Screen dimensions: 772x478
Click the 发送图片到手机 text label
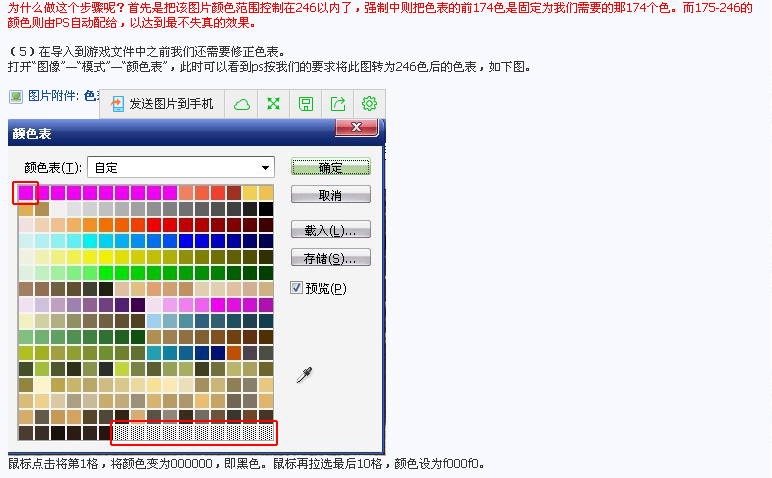tap(171, 104)
